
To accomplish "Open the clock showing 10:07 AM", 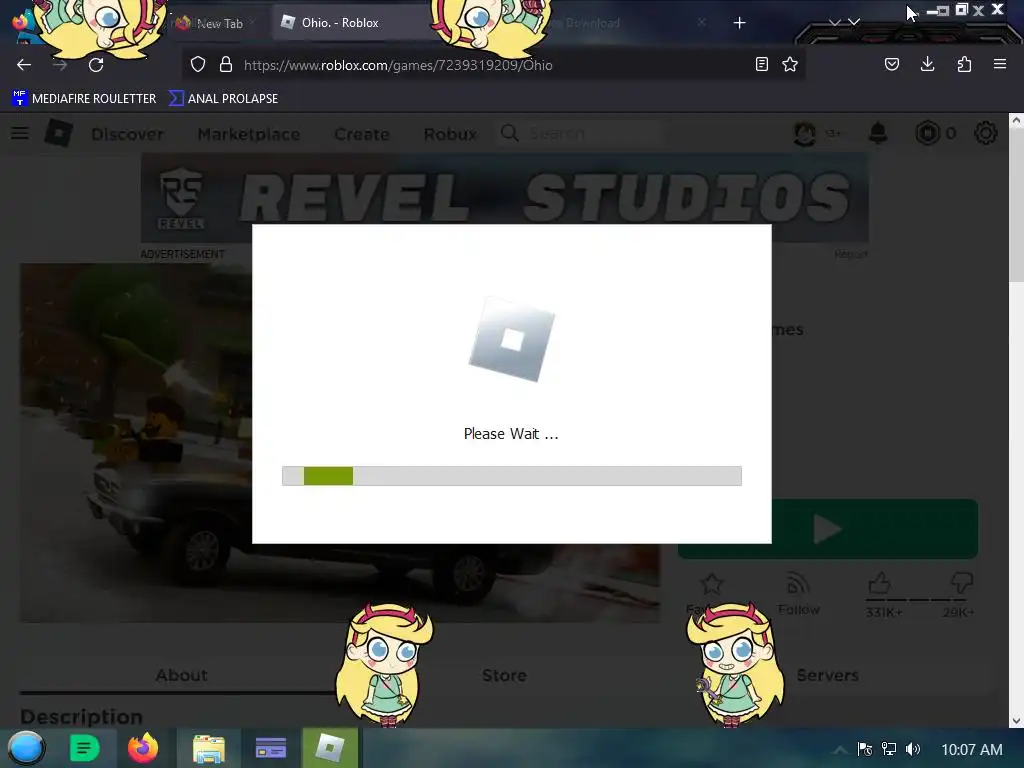I will 972,749.
